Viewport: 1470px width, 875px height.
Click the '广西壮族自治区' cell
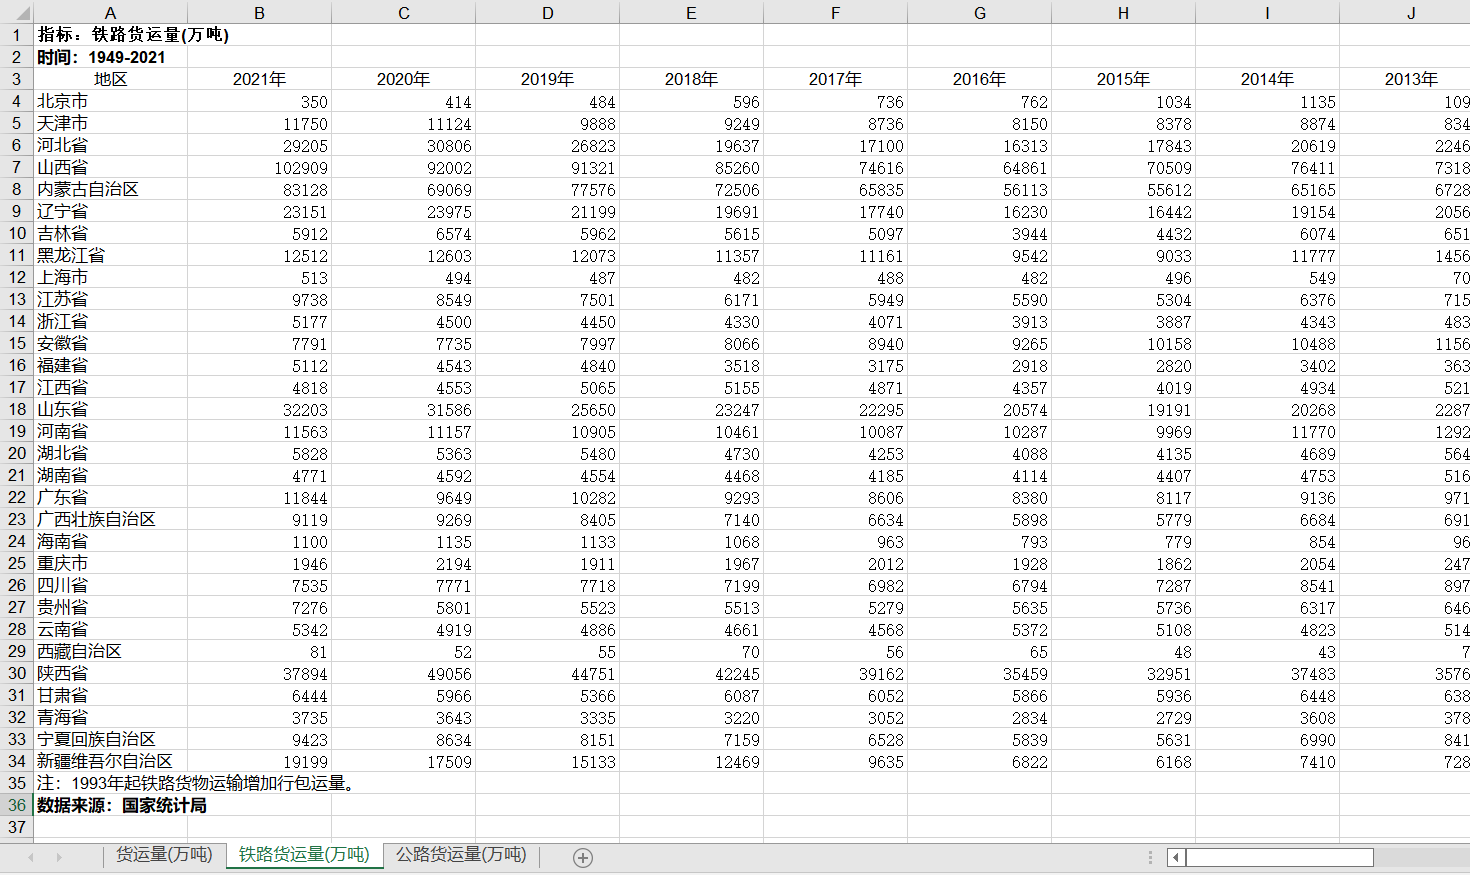[110, 519]
